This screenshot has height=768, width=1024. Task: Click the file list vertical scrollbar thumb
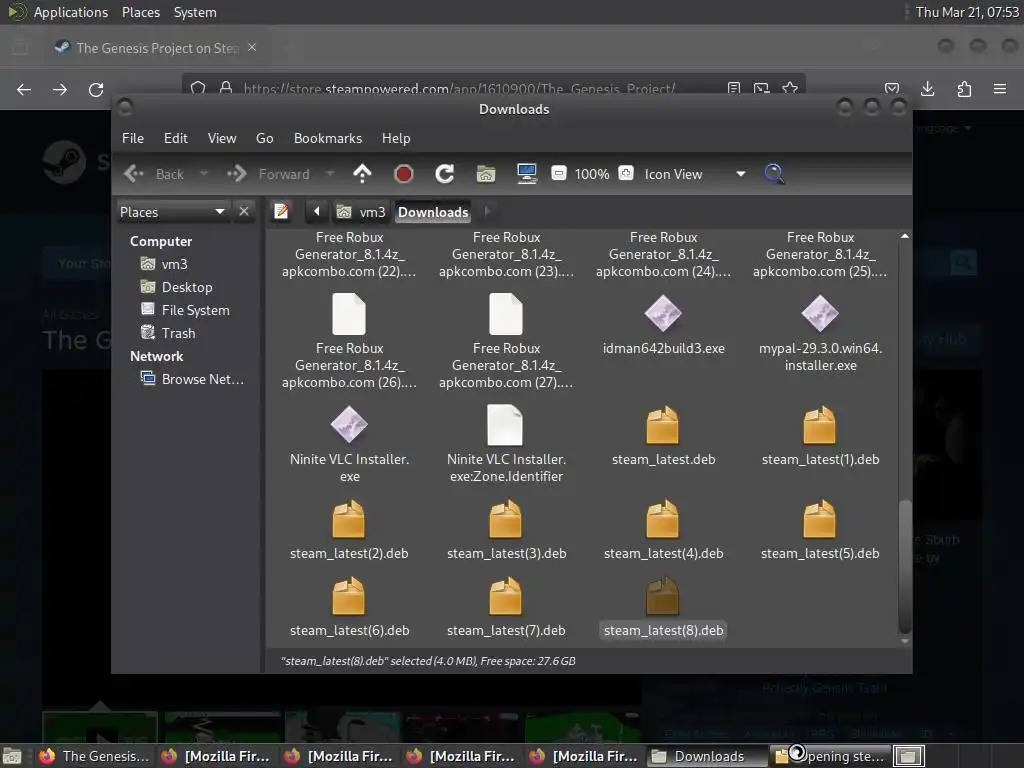click(x=904, y=566)
